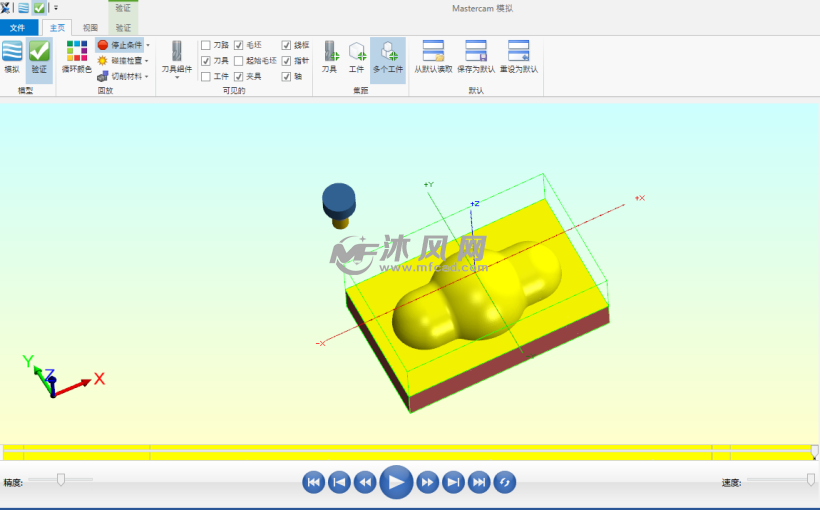The image size is (820, 510).
Task: Click the 切削材料 material icon
Action: [x=102, y=76]
